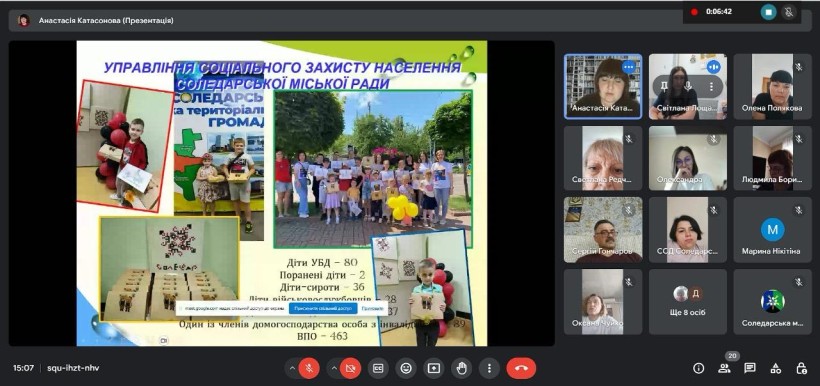The image size is (820, 386).
Task: Stop recording via the square button
Action: [768, 12]
